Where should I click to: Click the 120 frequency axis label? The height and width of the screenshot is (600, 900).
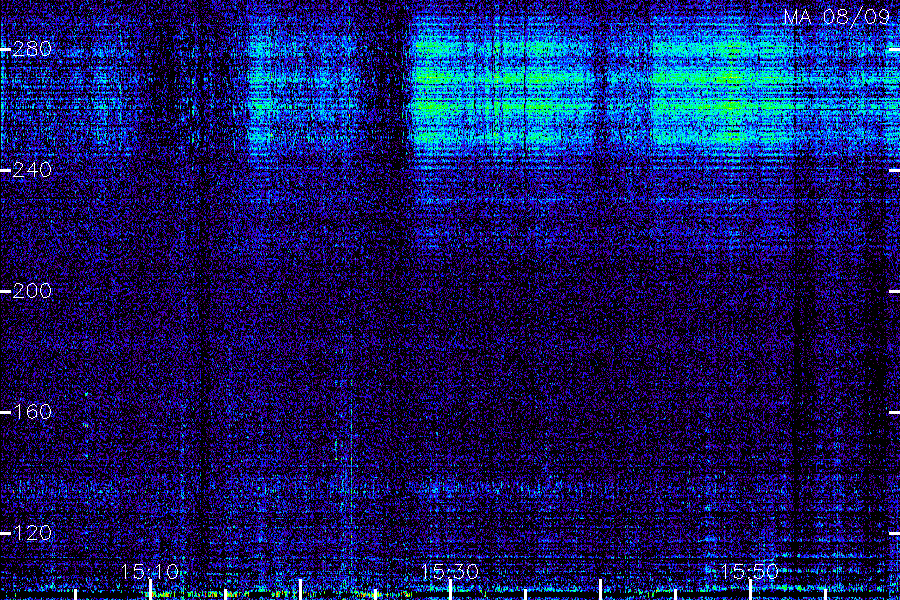click(x=32, y=533)
